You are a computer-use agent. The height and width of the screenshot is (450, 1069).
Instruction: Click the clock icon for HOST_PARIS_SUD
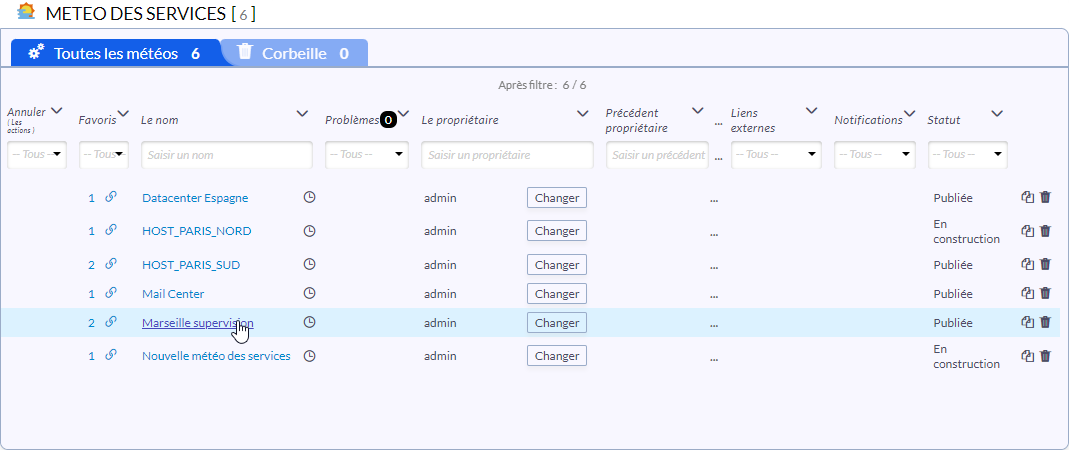(309, 265)
